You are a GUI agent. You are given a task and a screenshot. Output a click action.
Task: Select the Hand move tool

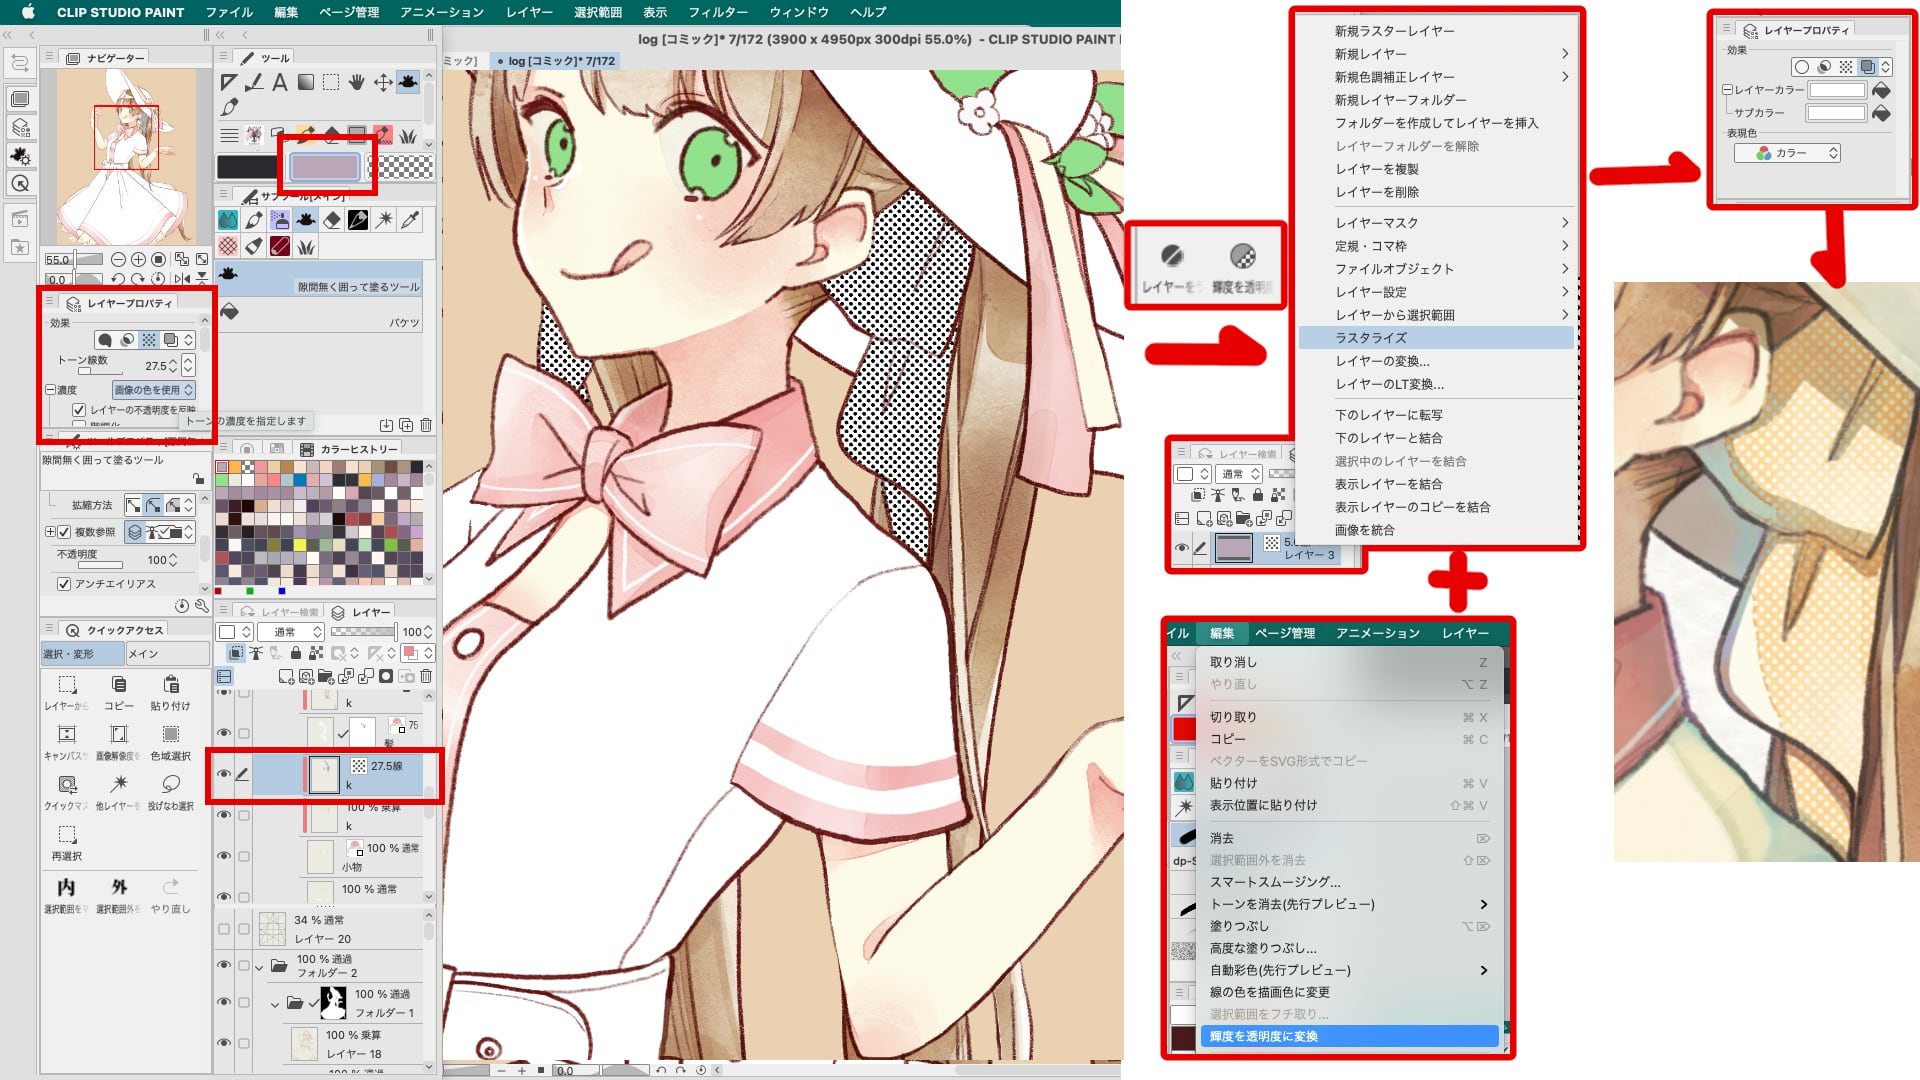pos(357,82)
